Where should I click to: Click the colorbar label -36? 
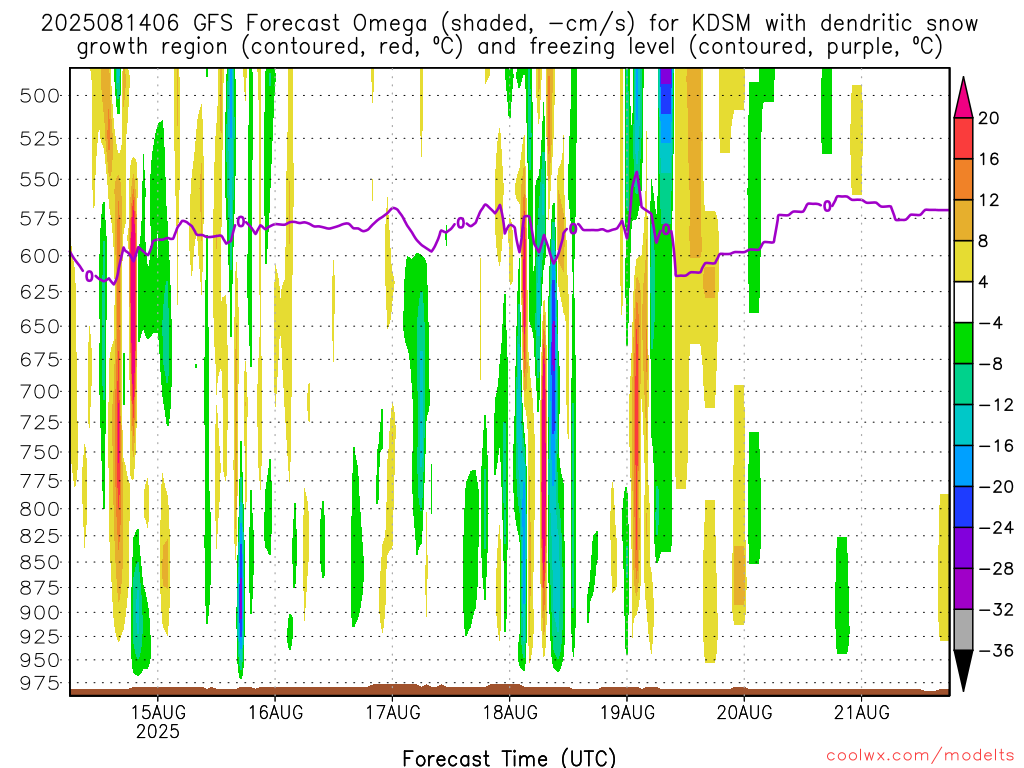996,650
